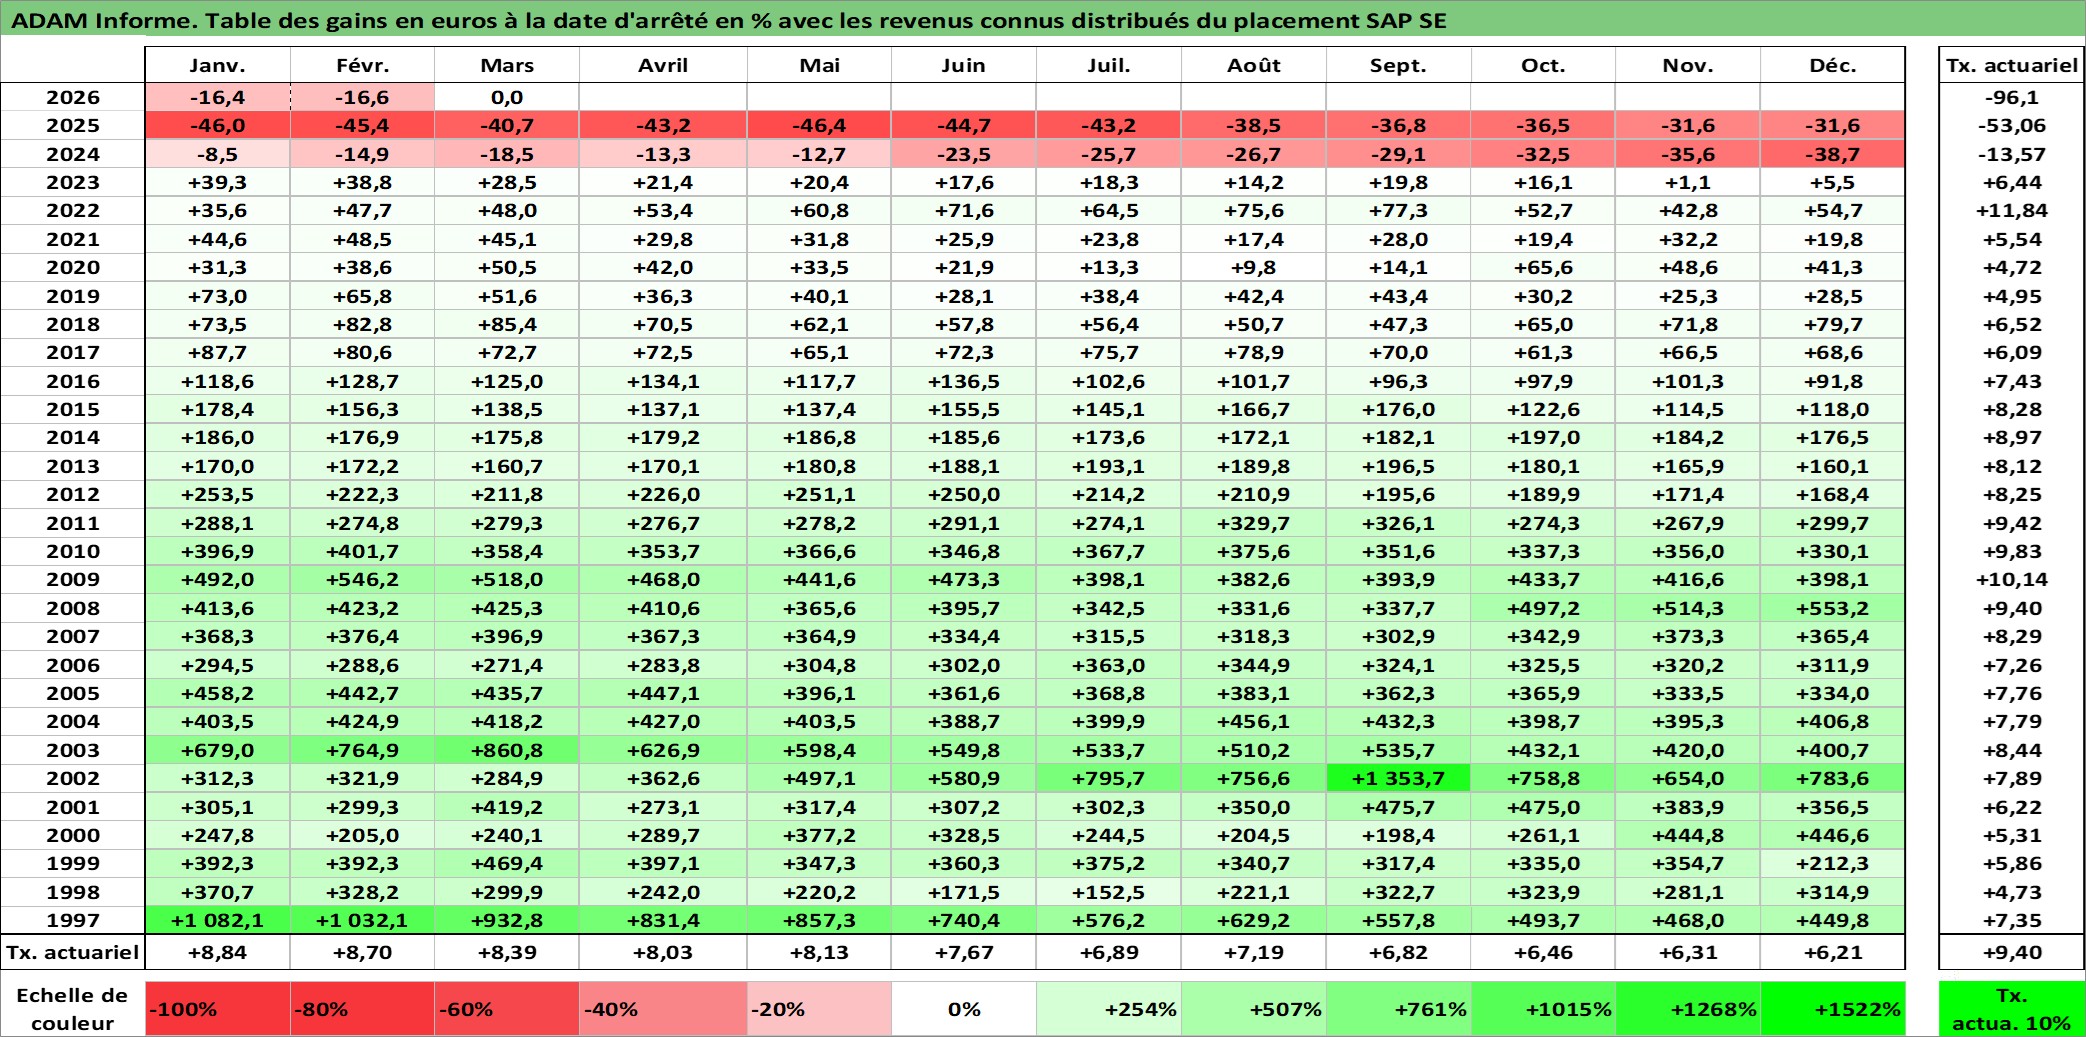Select the '+8,84' bottom actuarial rate cell
Viewport: 2086px width, 1037px height.
218,952
